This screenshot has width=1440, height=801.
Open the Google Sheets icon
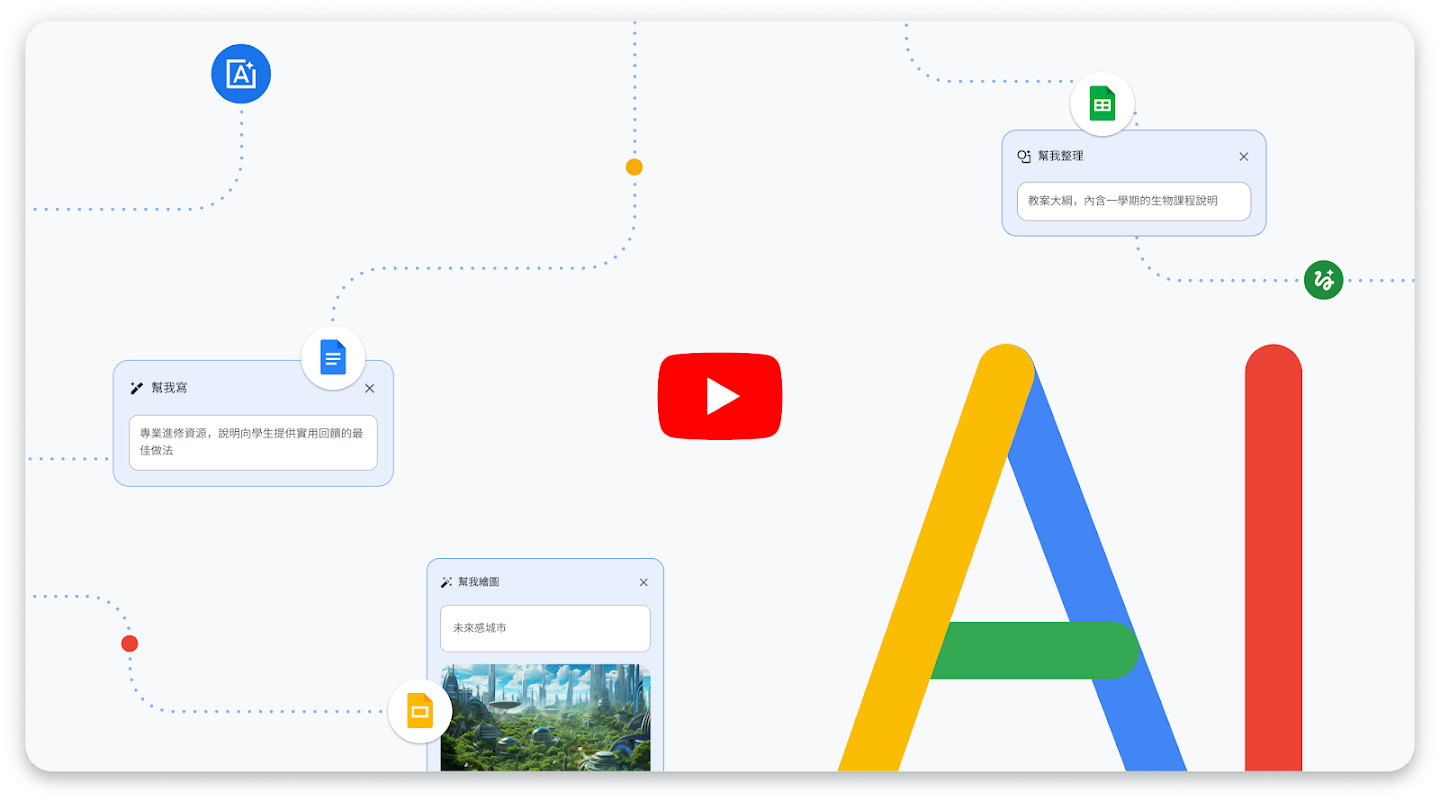pyautogui.click(x=1101, y=104)
